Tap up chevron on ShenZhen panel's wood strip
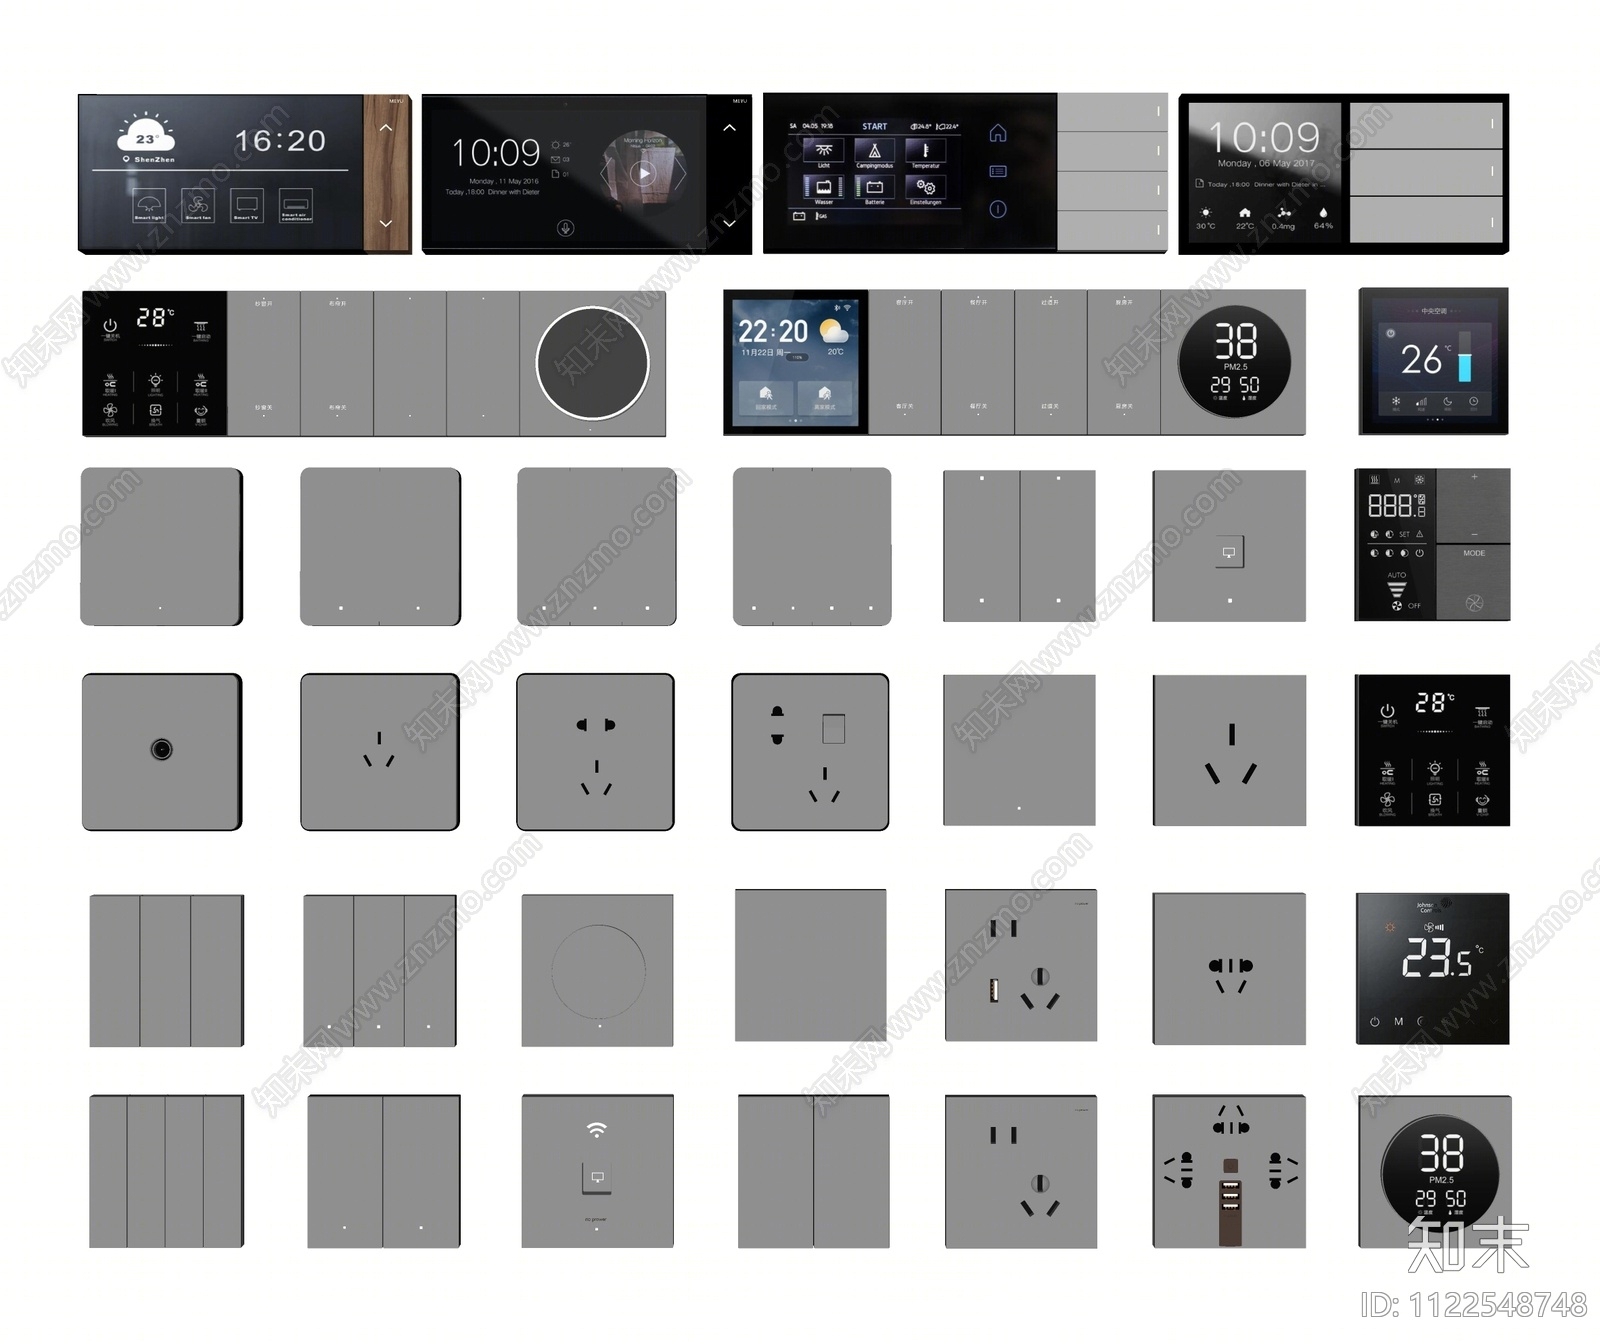 click(386, 128)
